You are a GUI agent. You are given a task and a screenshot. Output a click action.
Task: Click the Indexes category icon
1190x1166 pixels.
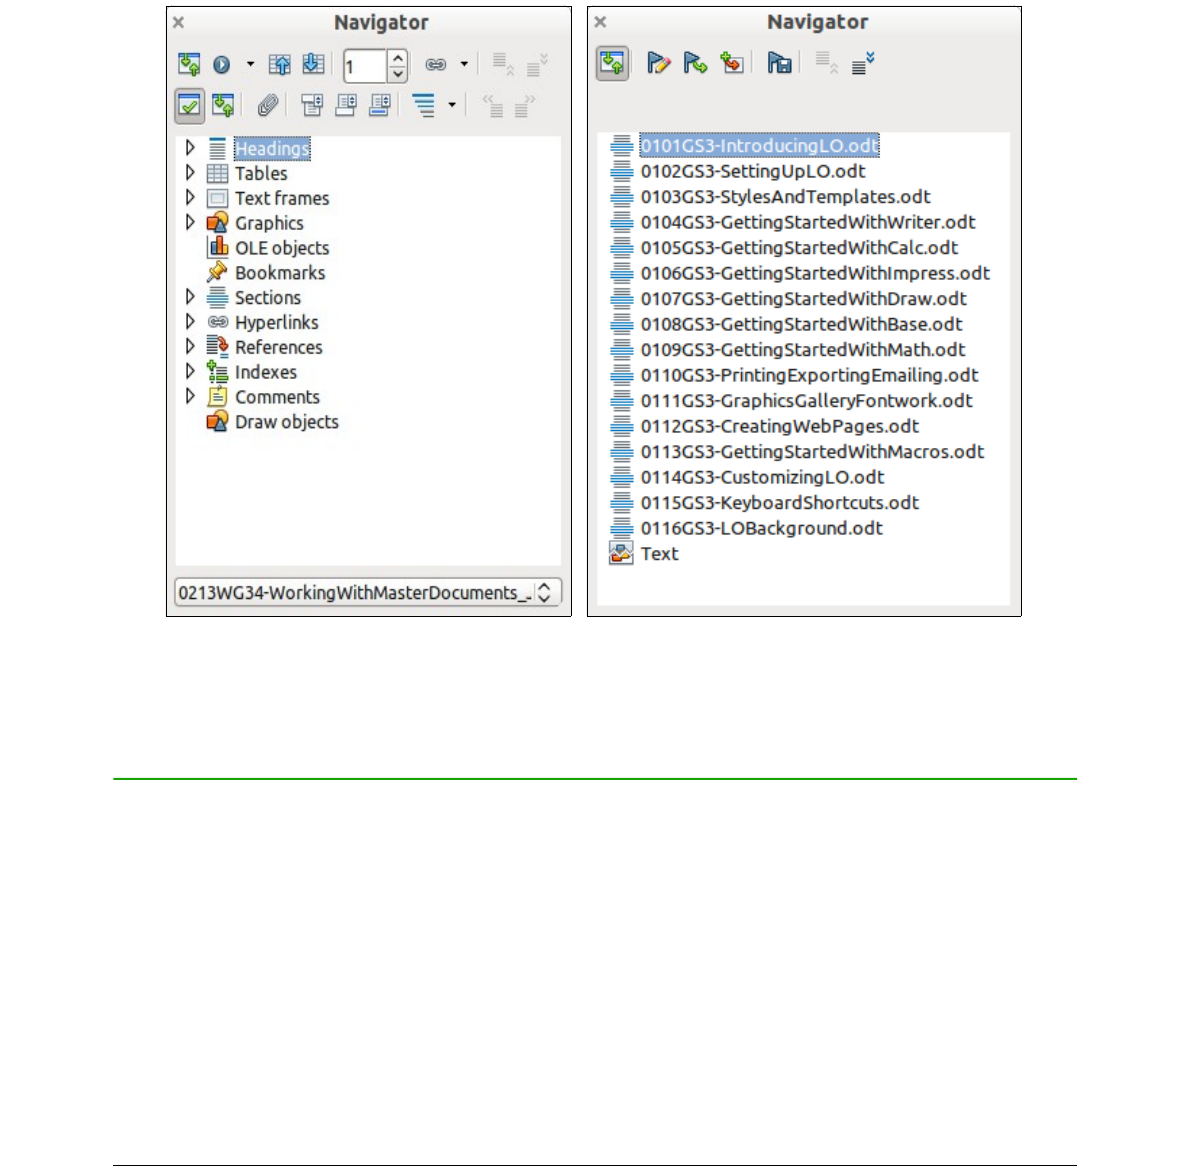click(x=217, y=371)
